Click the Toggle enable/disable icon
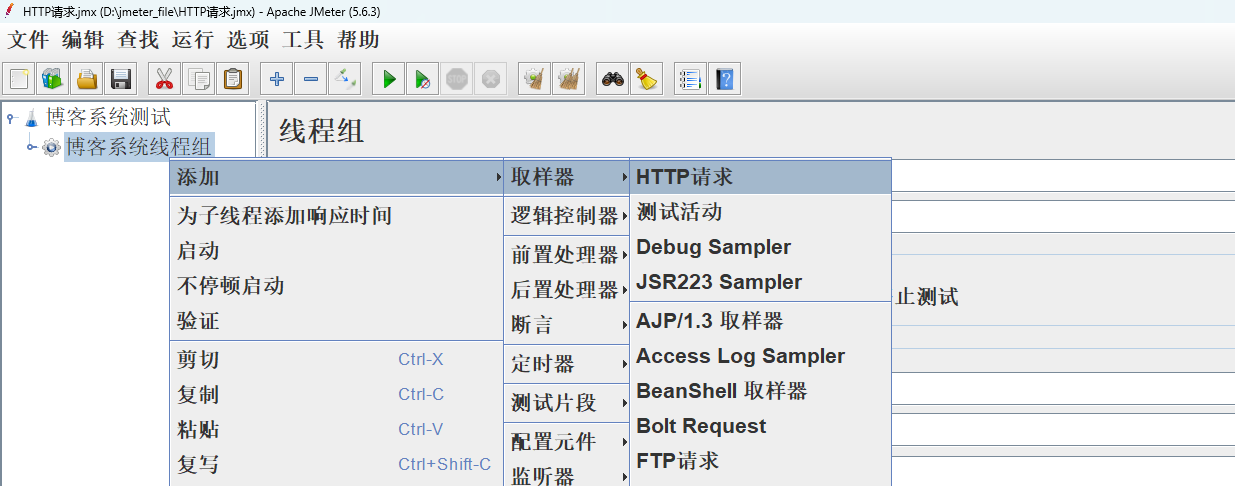This screenshot has width=1235, height=486. 345,78
